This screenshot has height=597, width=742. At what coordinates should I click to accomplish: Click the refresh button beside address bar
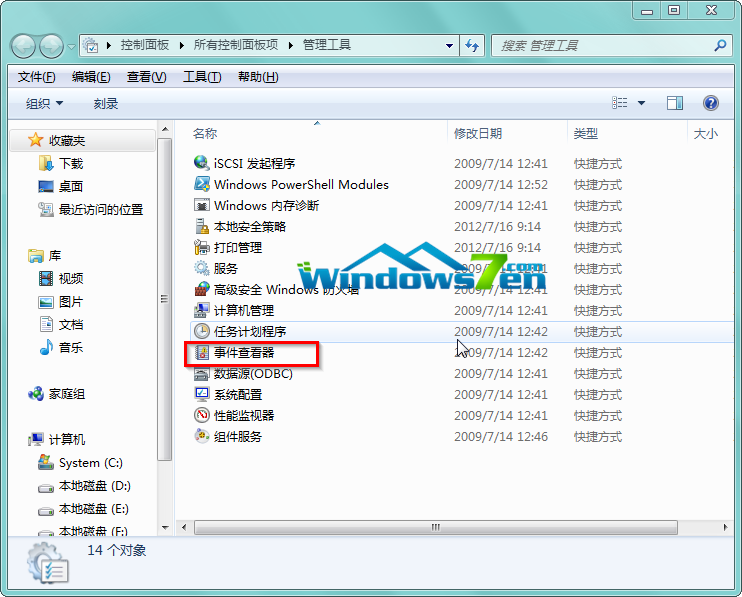pyautogui.click(x=473, y=45)
